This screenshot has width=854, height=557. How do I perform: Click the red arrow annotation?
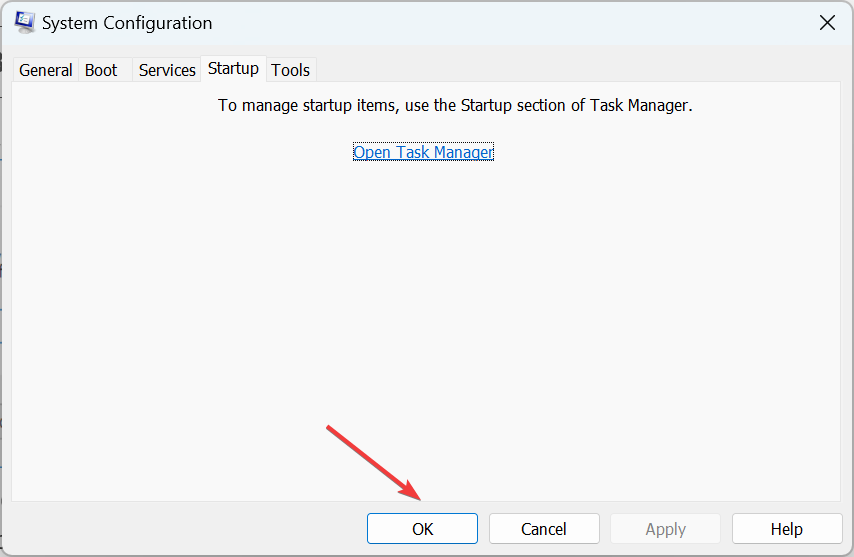point(373,462)
